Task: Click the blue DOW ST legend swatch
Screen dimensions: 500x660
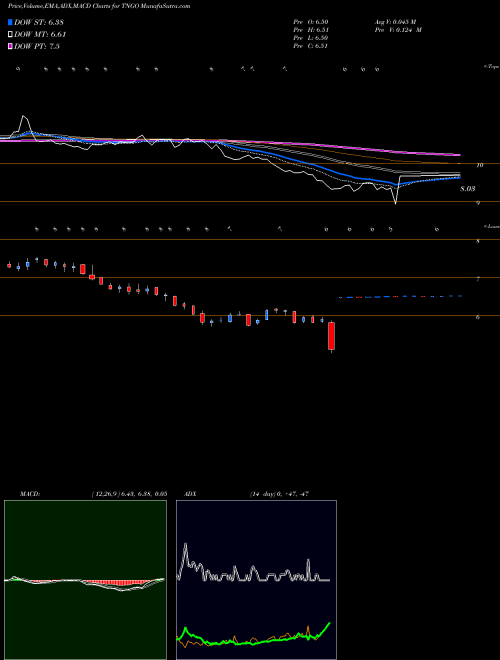Action: (x=11, y=22)
